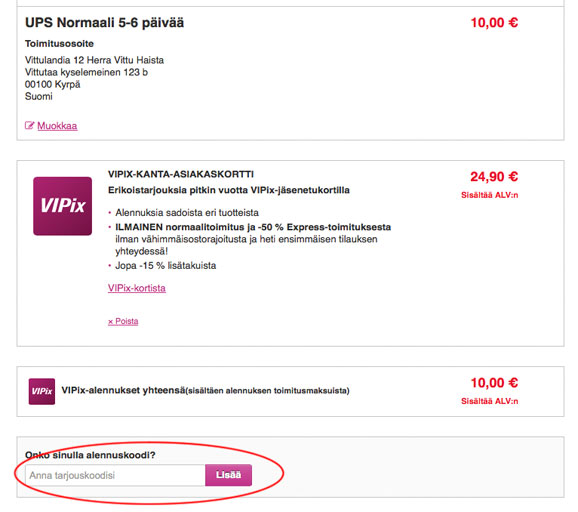Click the Jopa -15 % lisätakuista bullet
Viewport: 578px width, 512px height.
tap(166, 266)
